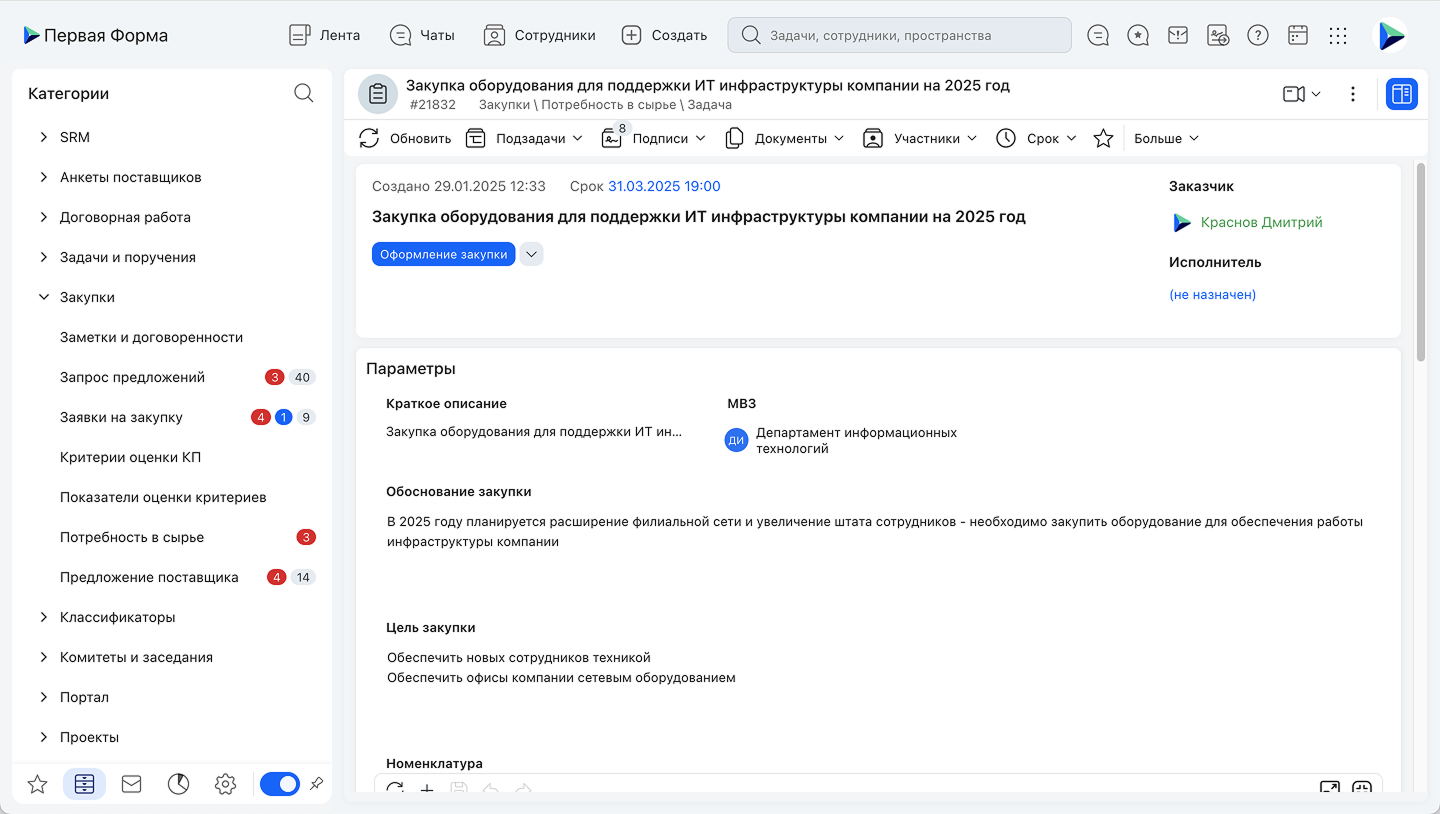Expand Анкеты поставщиков category
The image size is (1440, 814).
pos(43,177)
